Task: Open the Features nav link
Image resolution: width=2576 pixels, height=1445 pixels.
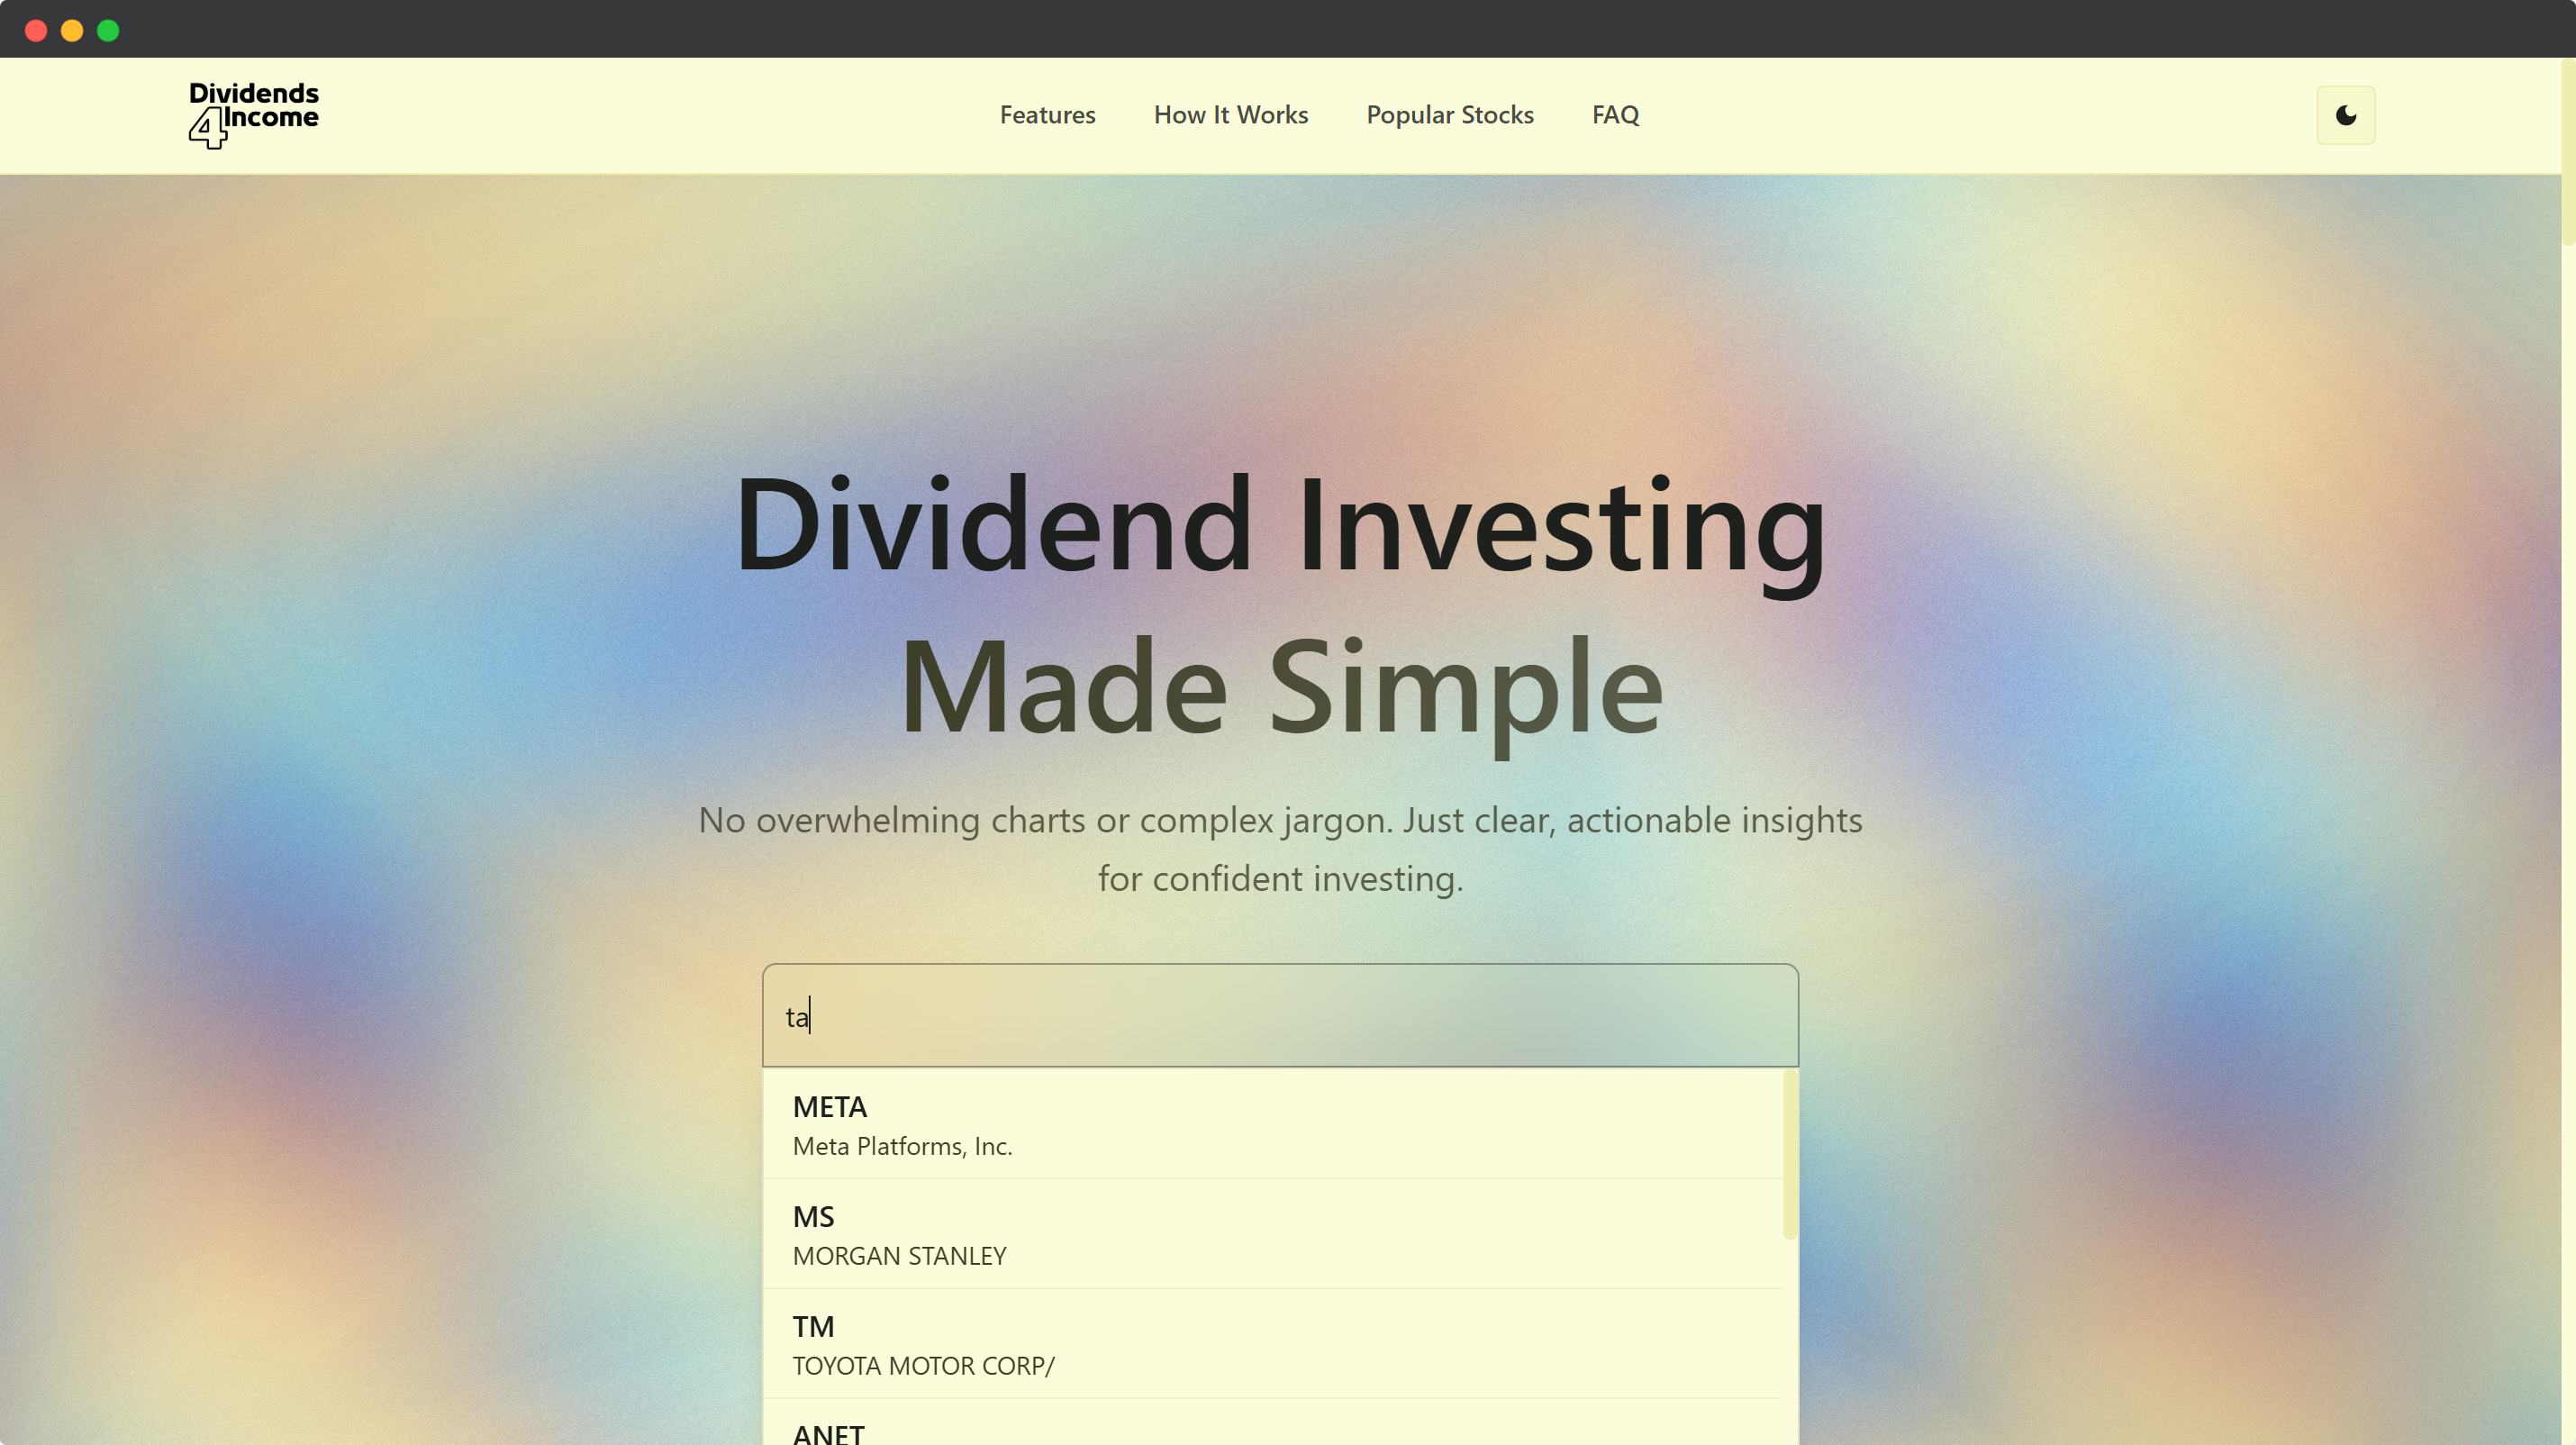Action: (x=1047, y=115)
